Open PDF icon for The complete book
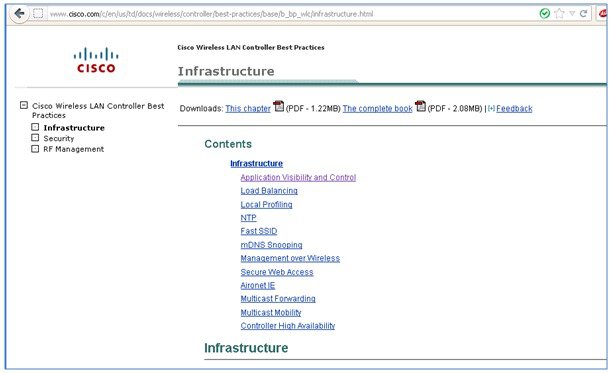Screen dimensions: 611x373 coord(420,106)
